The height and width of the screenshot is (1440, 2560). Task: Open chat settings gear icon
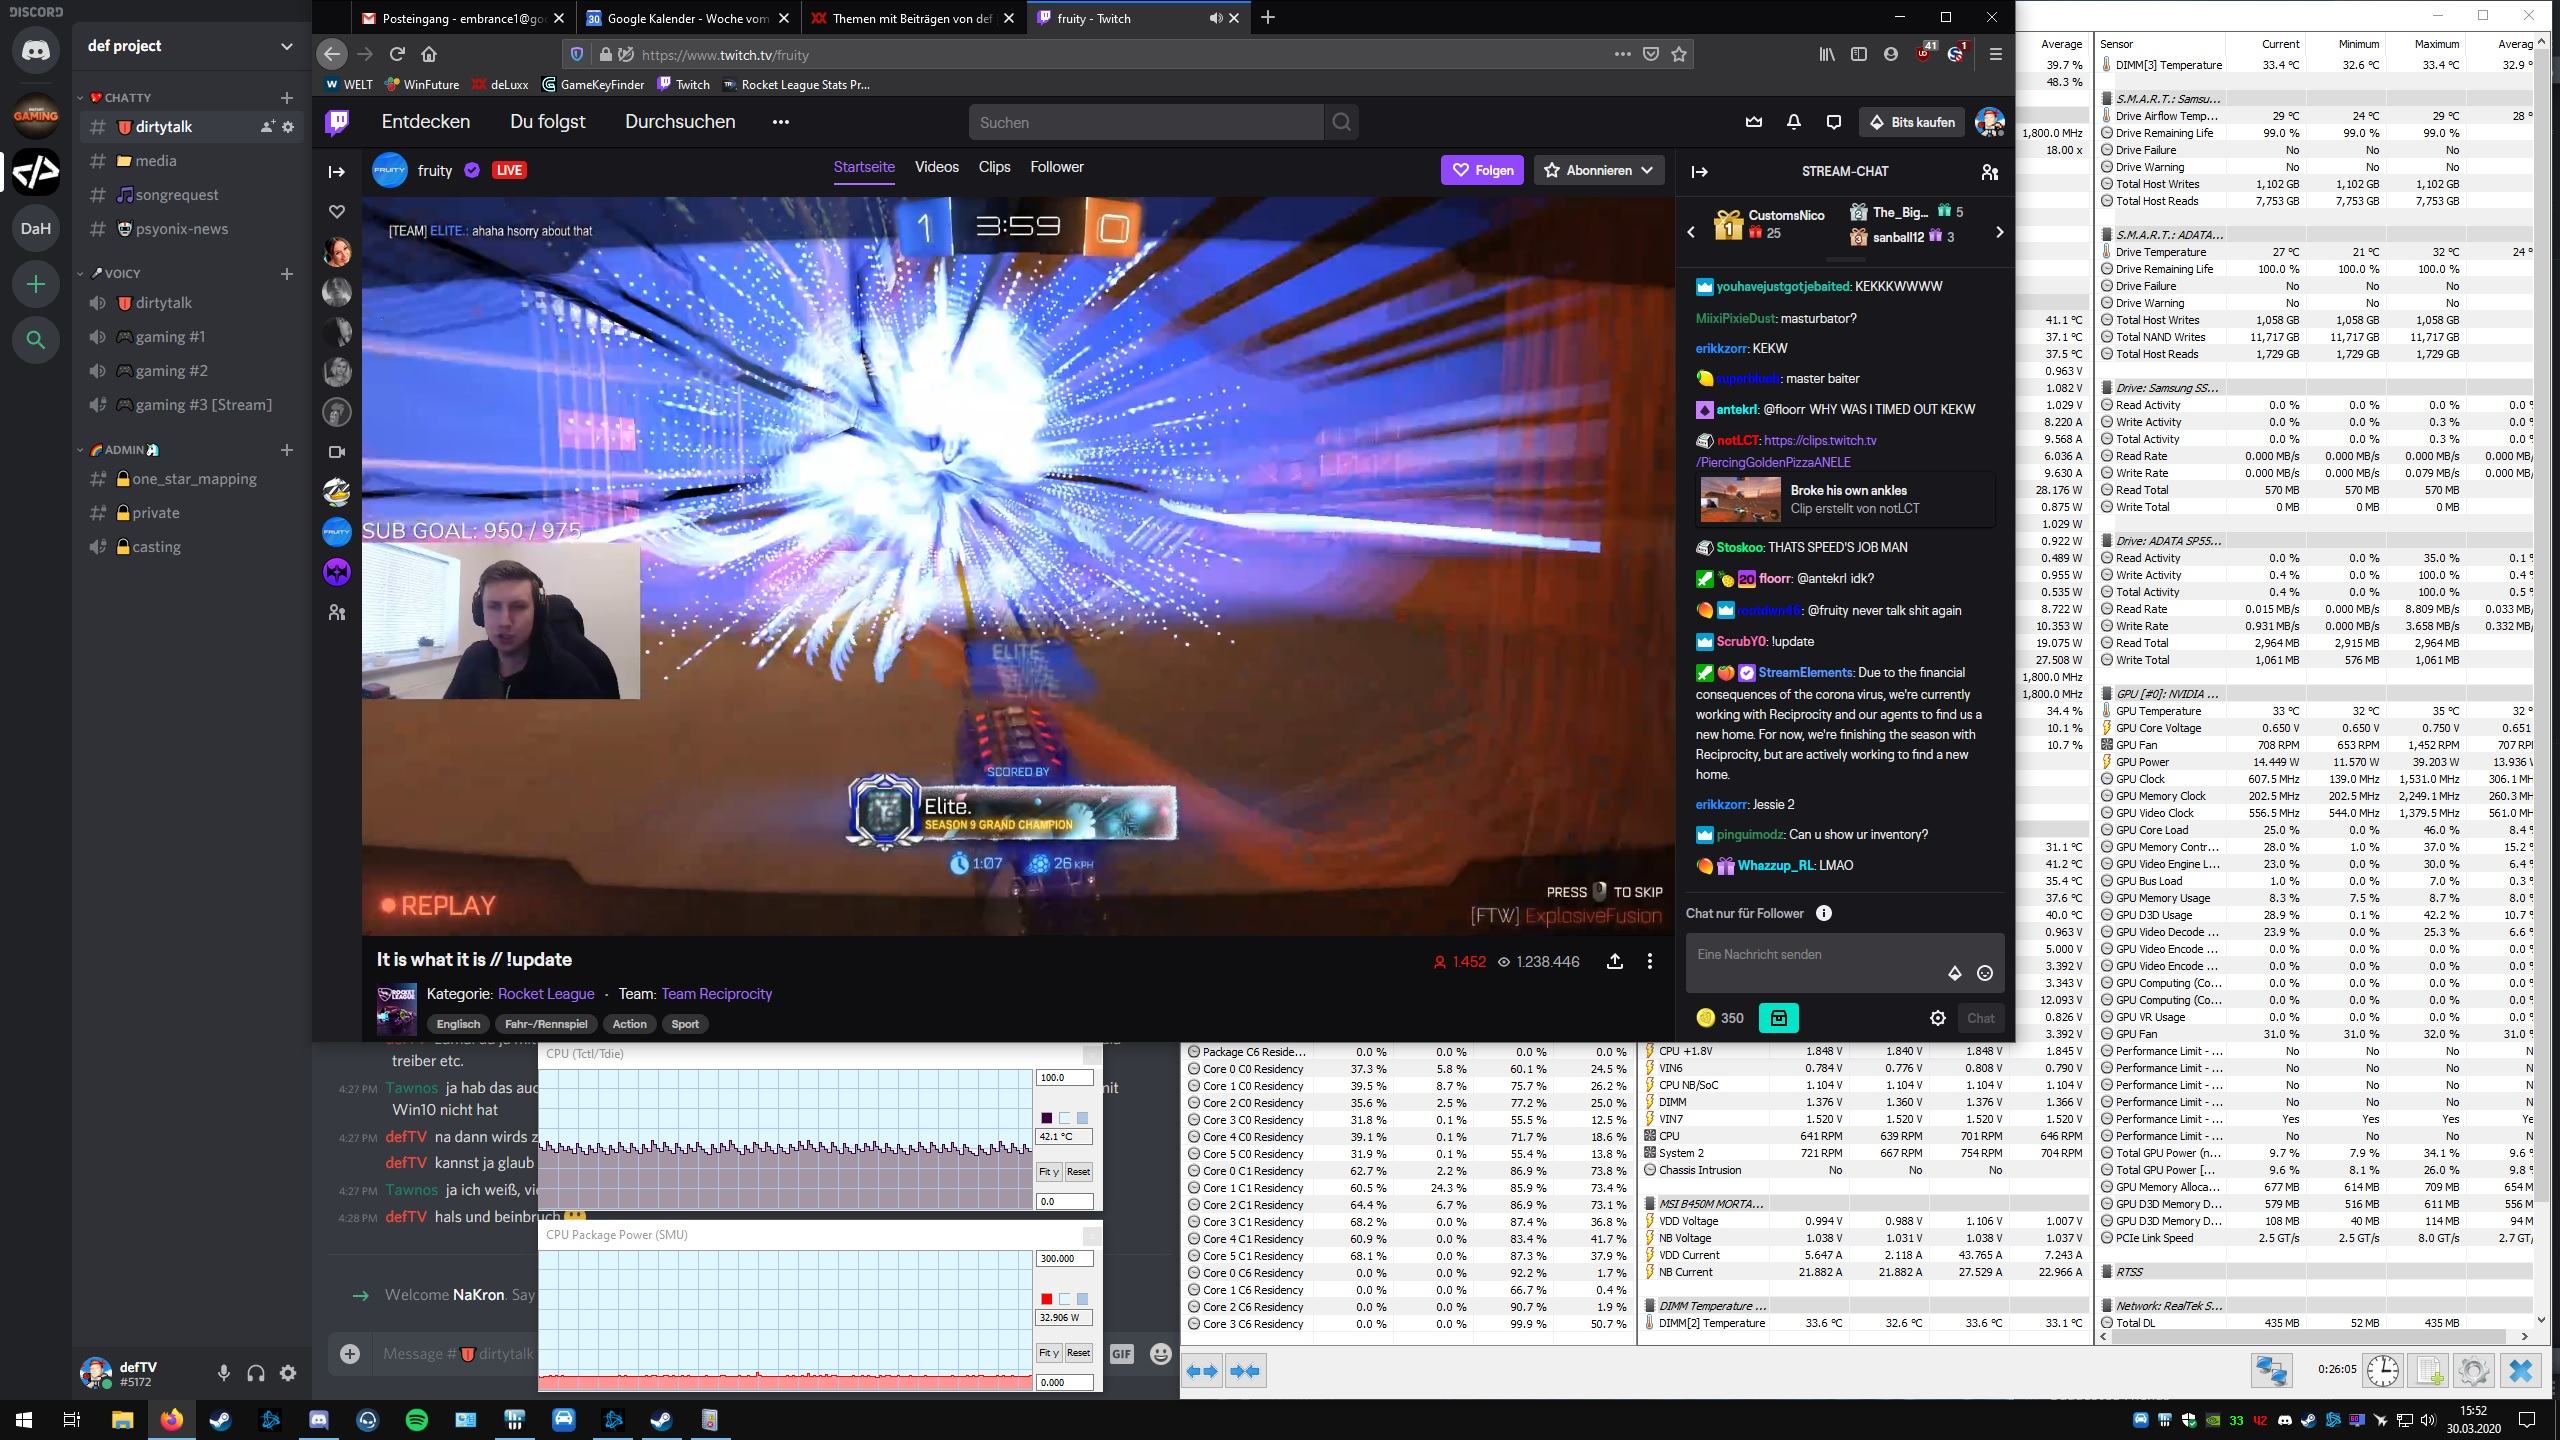pos(1937,1018)
